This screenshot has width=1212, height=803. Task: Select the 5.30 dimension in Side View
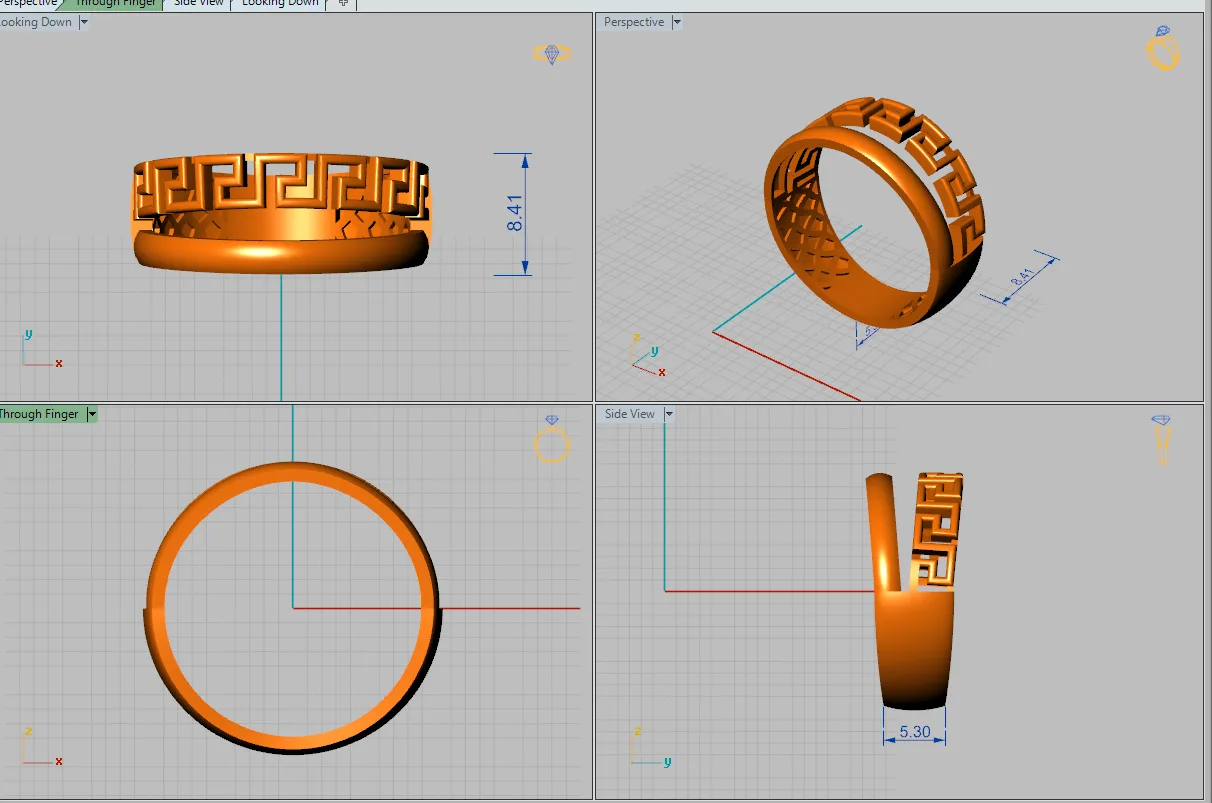pos(915,732)
